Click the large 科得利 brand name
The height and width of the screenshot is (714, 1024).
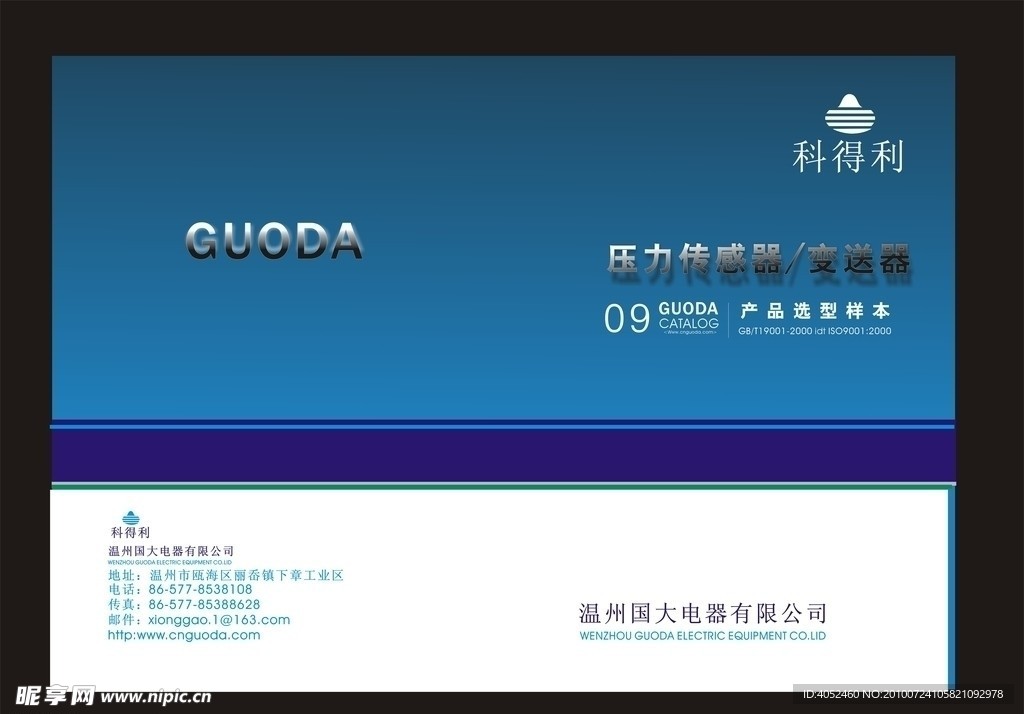click(848, 157)
